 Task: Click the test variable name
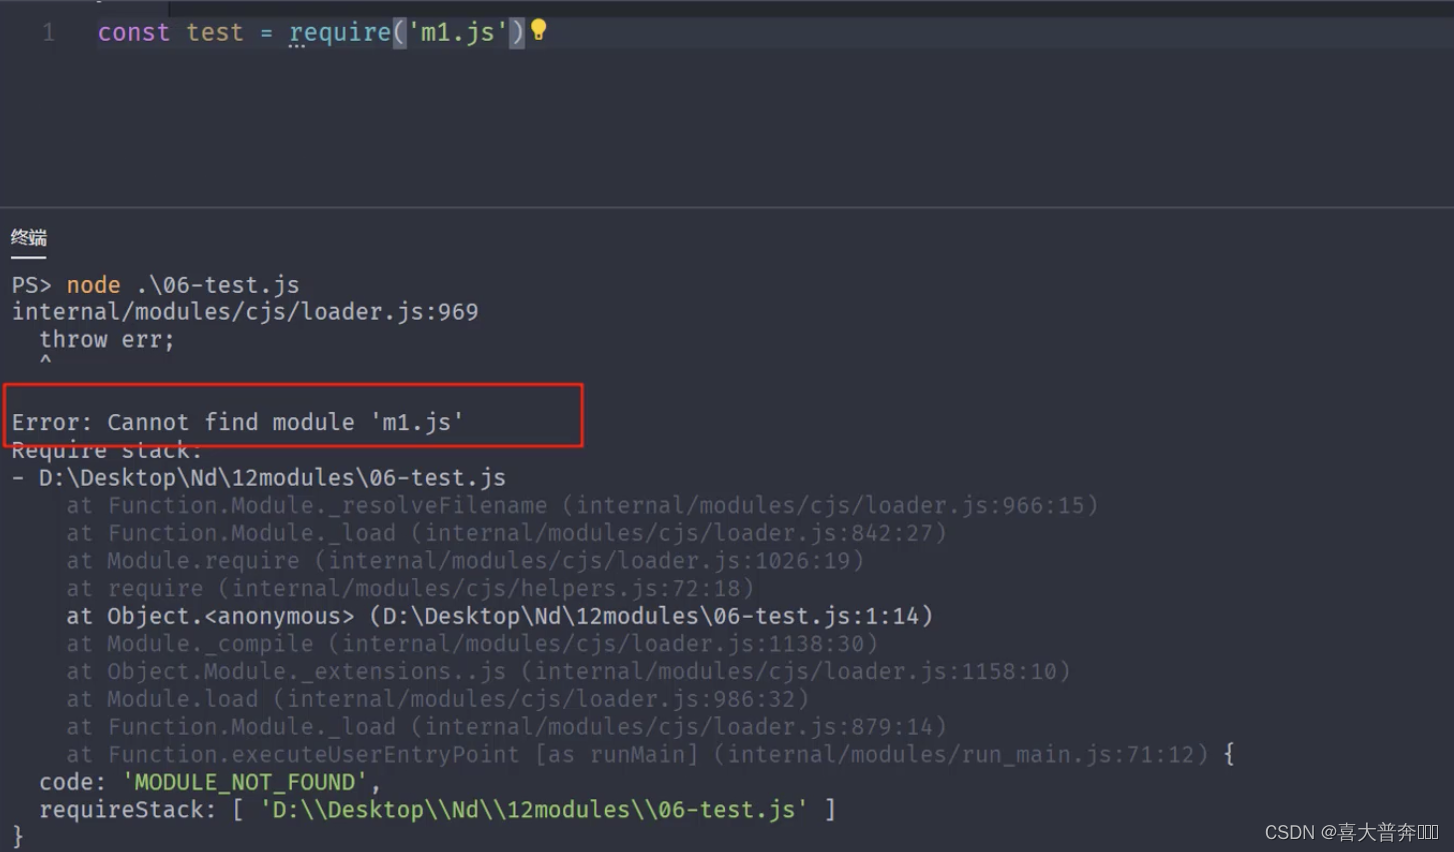pyautogui.click(x=215, y=33)
